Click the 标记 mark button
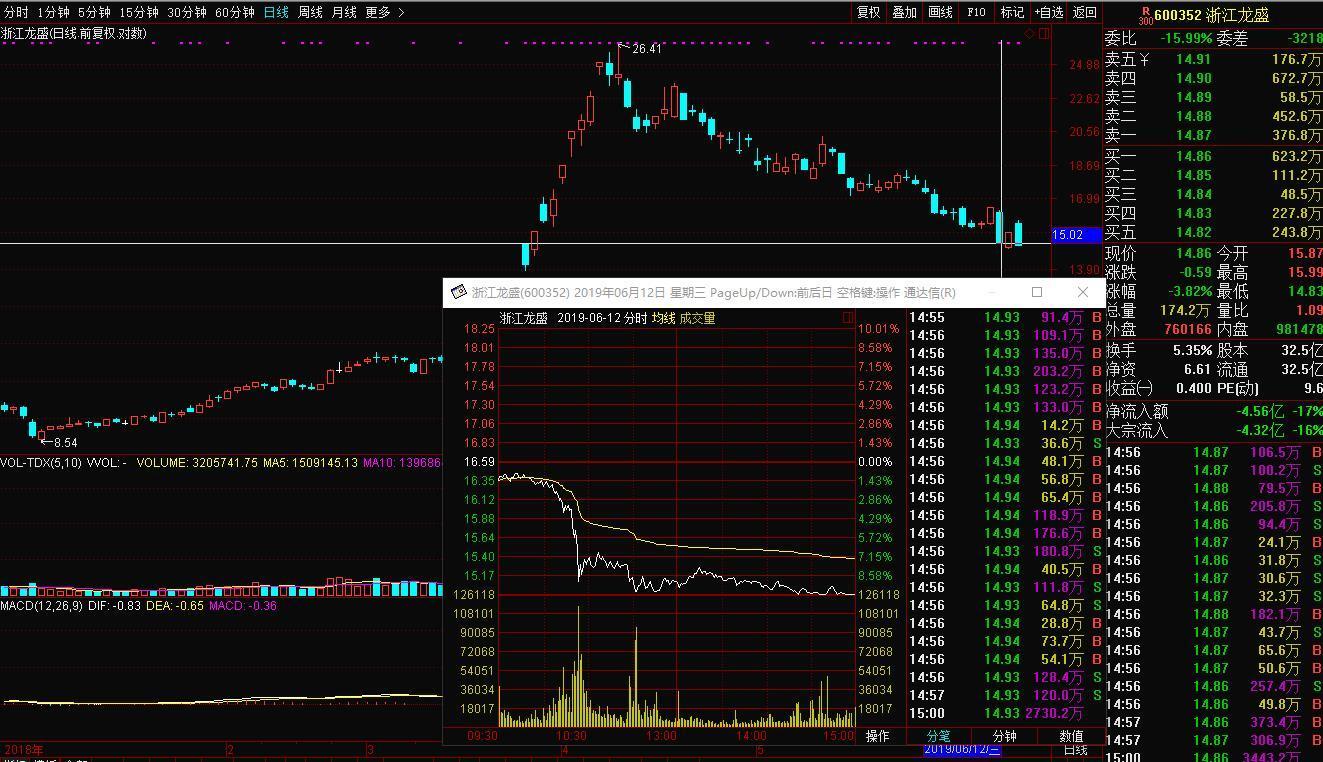 pos(1013,12)
